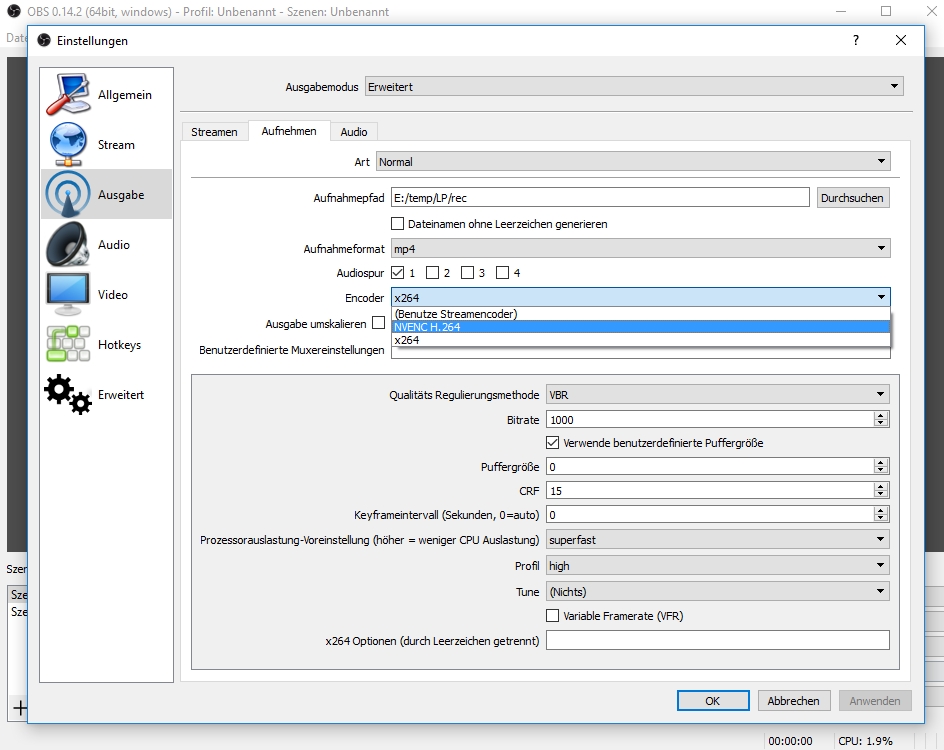This screenshot has width=944, height=750.
Task: Click the Aufnahmepfad text field
Action: pyautogui.click(x=599, y=198)
